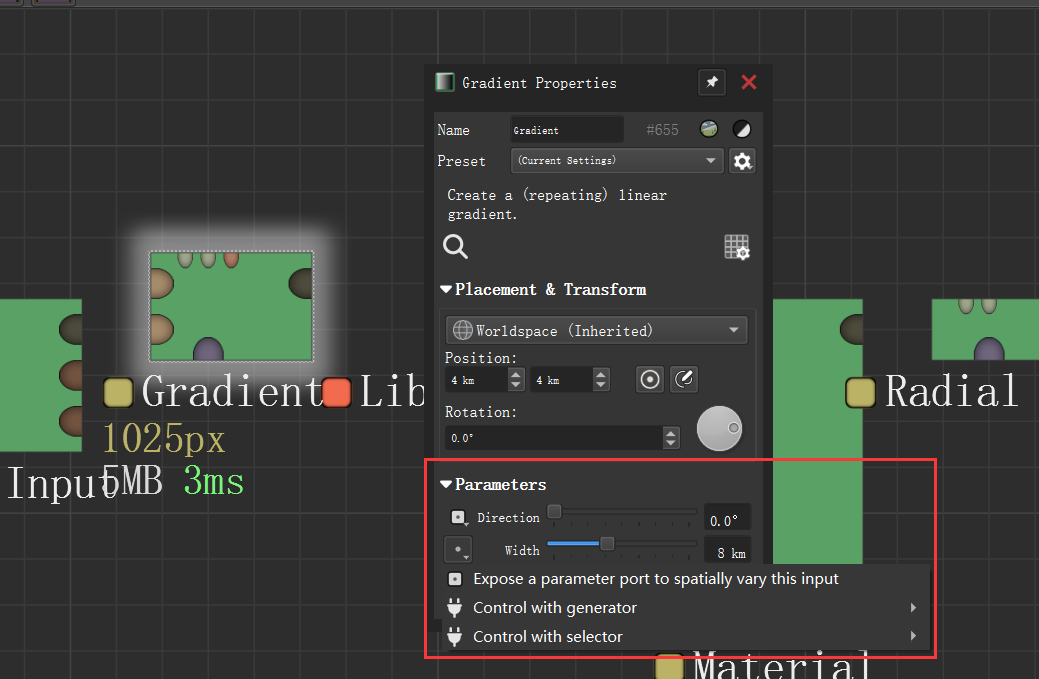
Task: Increase the second Position value stepper
Action: tap(600, 374)
